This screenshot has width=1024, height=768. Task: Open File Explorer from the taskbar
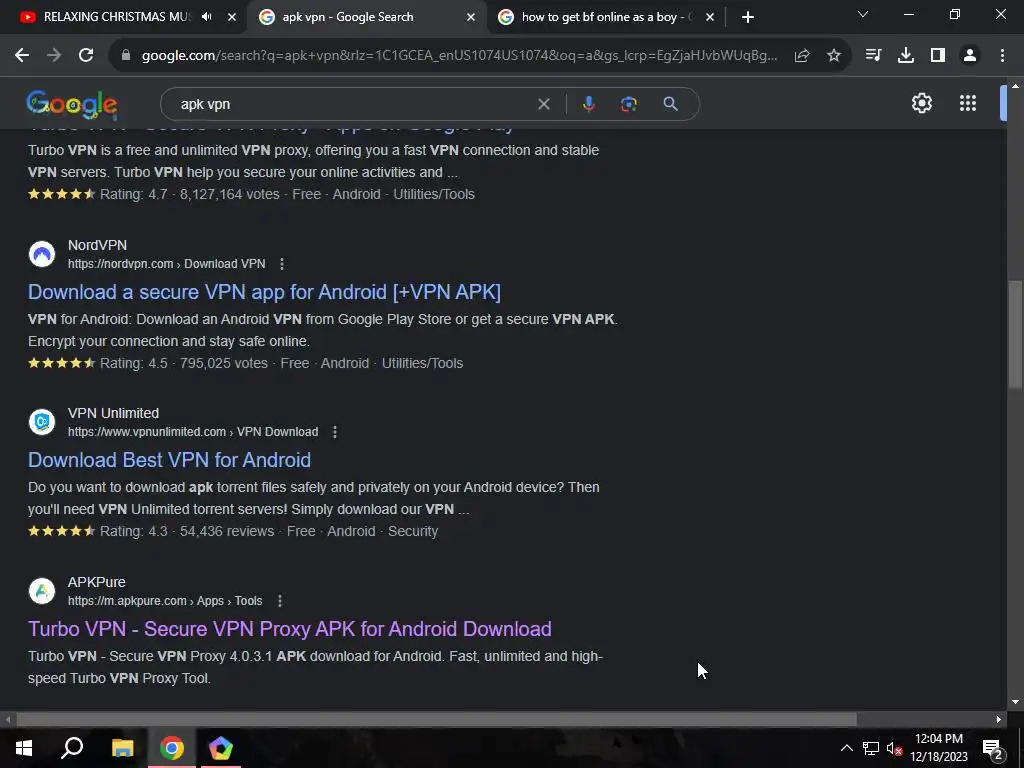point(122,748)
